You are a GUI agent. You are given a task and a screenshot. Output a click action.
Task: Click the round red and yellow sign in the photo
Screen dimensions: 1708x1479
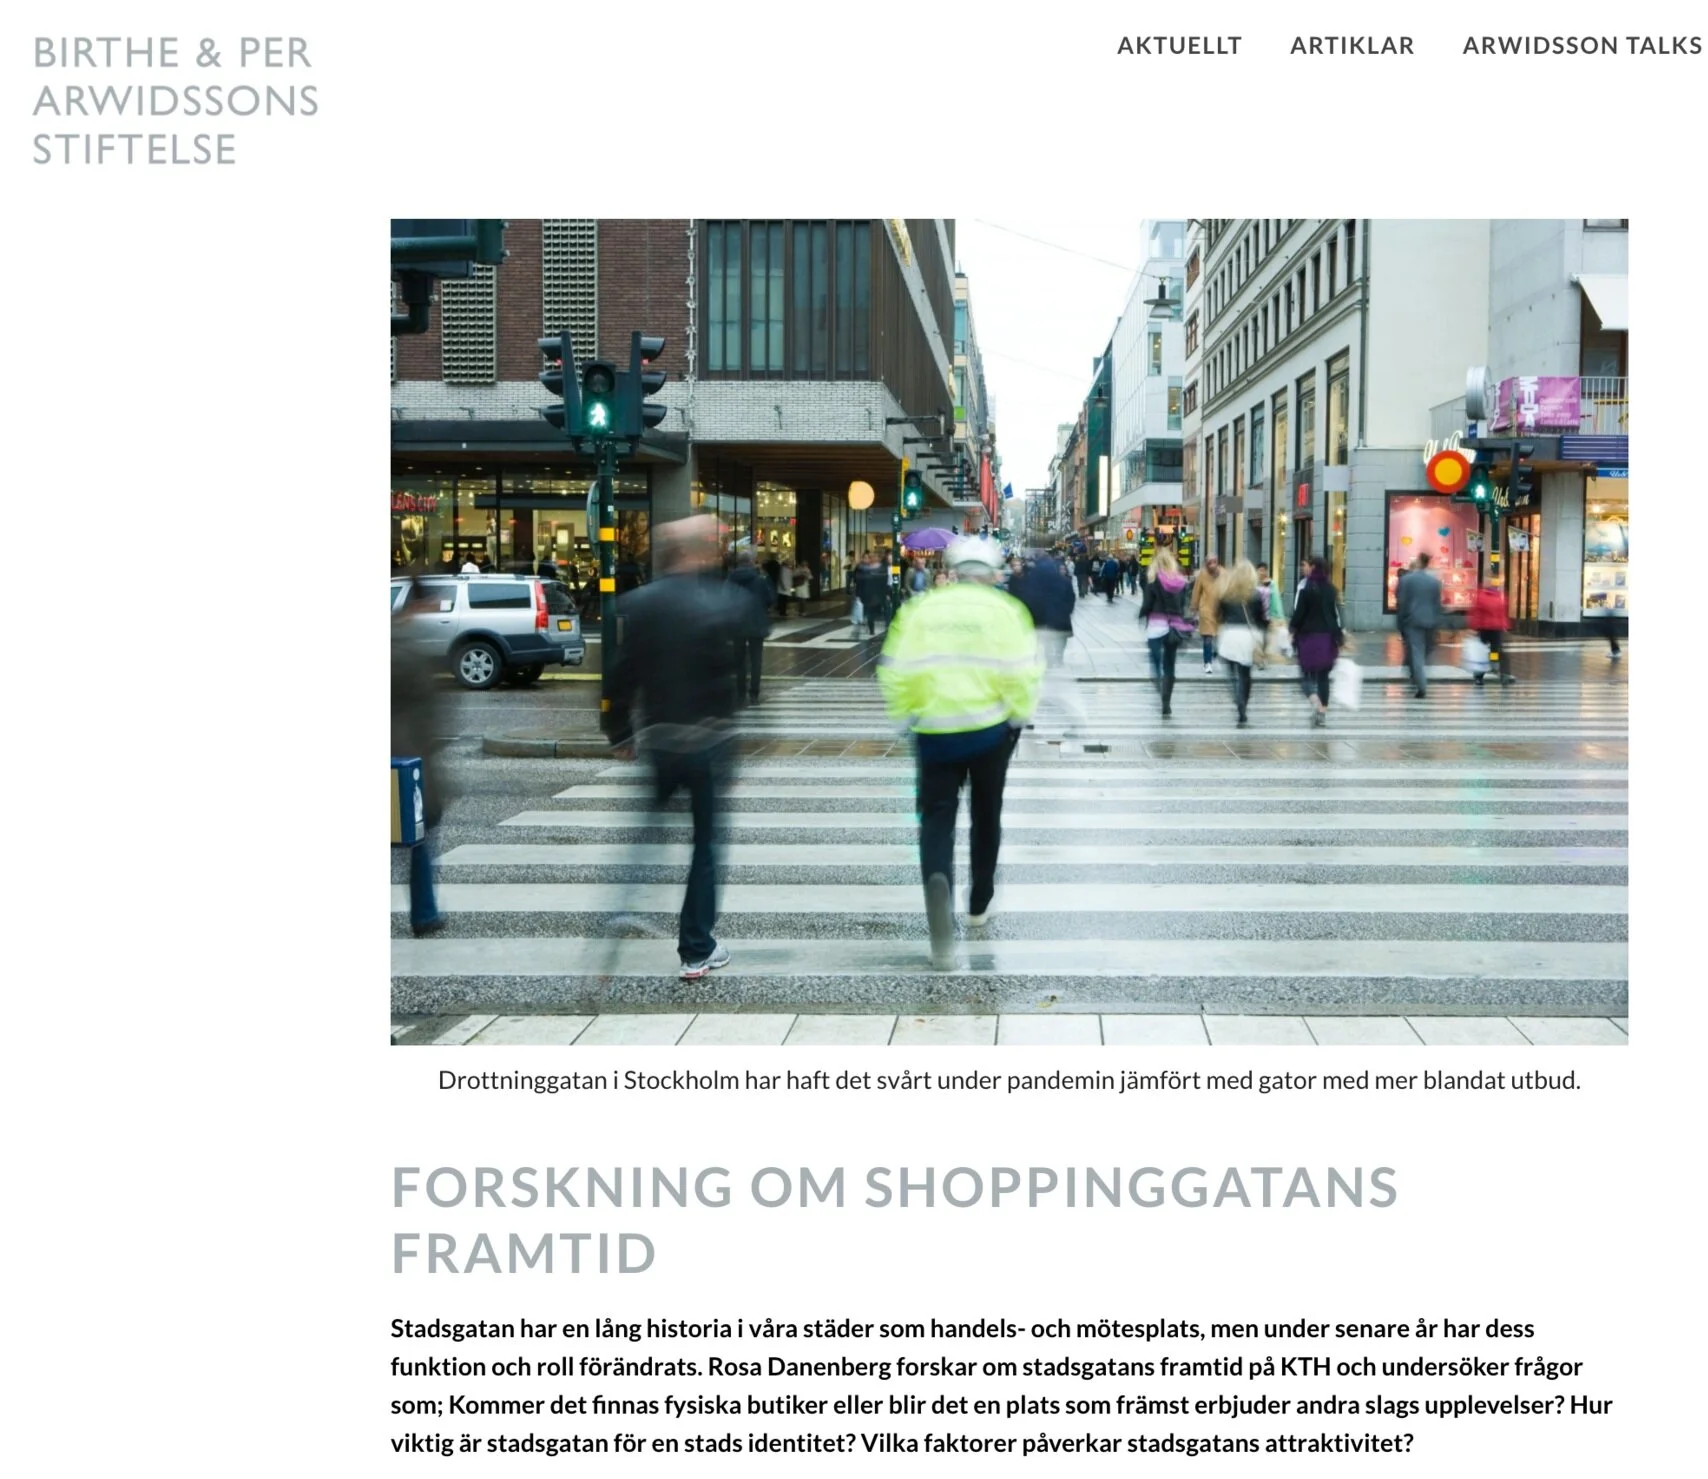[x=1447, y=471]
